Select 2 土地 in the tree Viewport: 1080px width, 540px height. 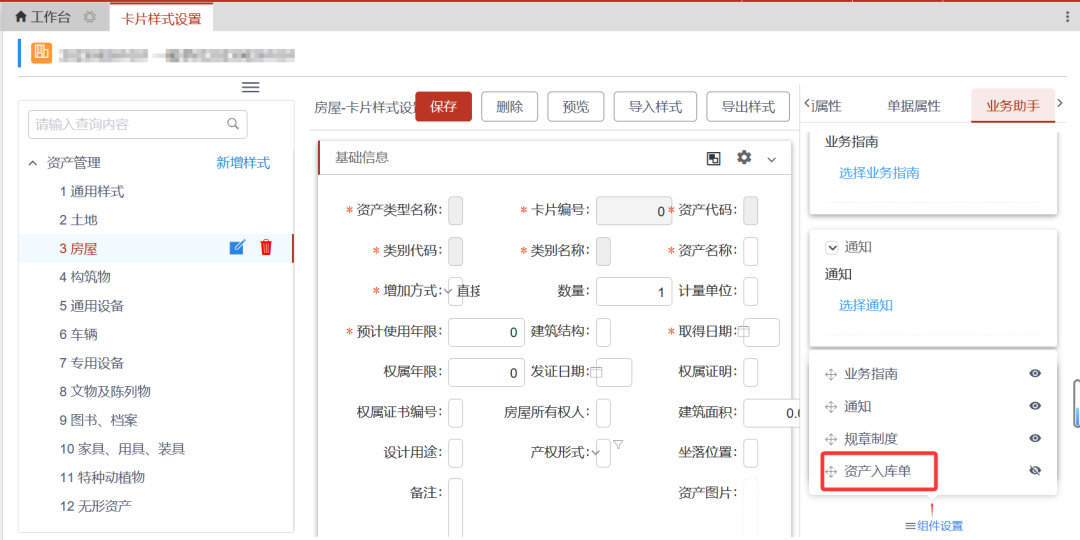tap(79, 220)
